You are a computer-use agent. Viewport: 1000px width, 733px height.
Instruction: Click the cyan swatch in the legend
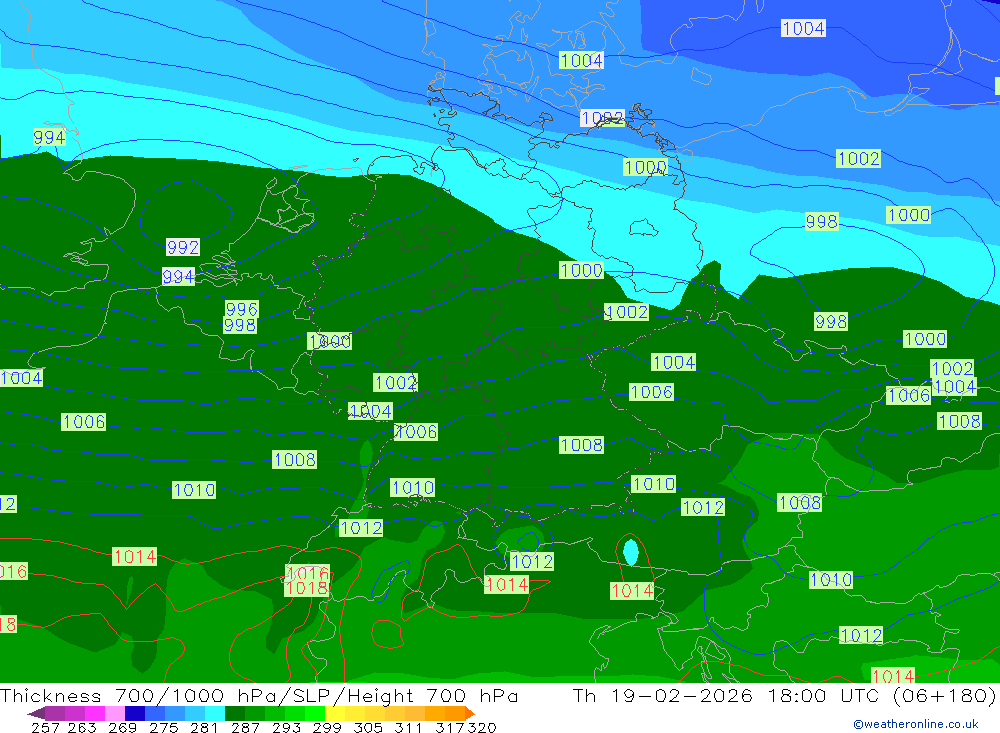pyautogui.click(x=214, y=713)
